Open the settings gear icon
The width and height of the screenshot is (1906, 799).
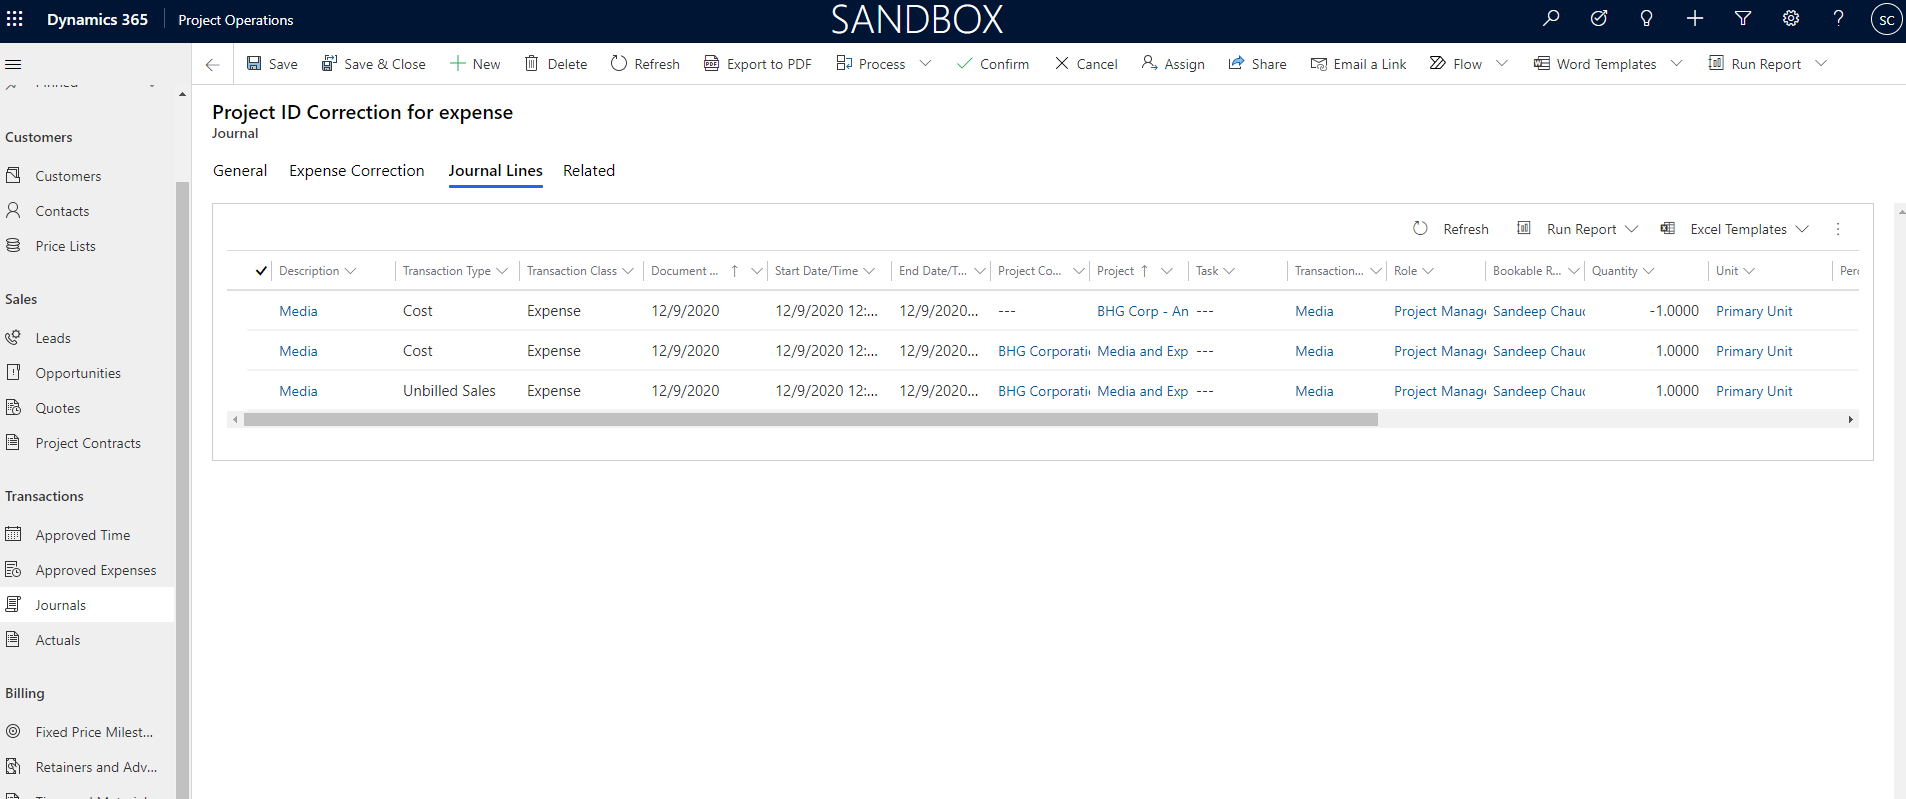tap(1791, 19)
